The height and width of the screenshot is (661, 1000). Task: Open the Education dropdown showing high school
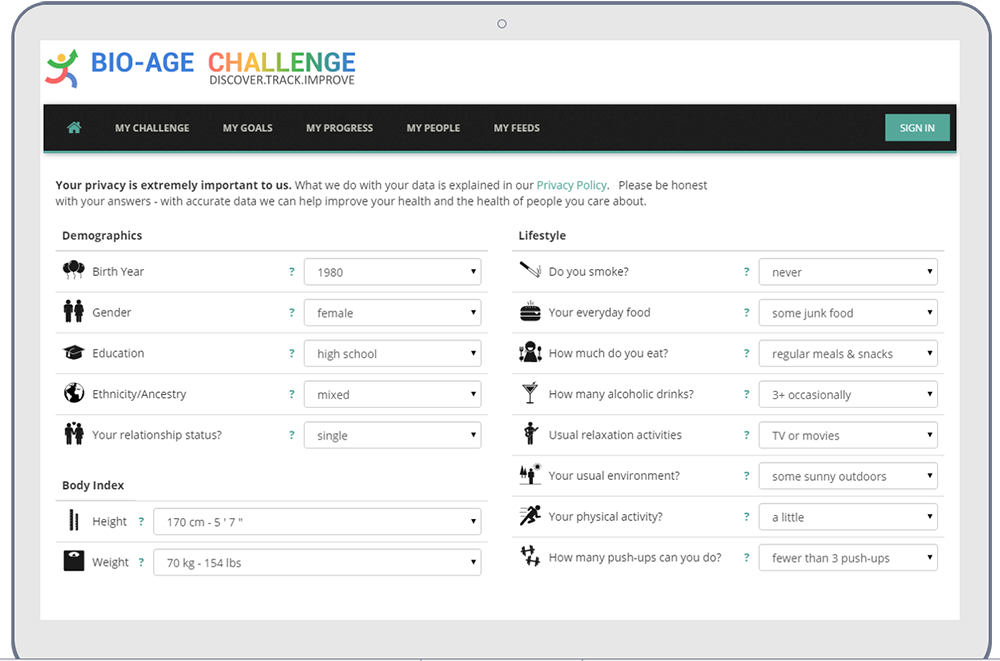[392, 353]
